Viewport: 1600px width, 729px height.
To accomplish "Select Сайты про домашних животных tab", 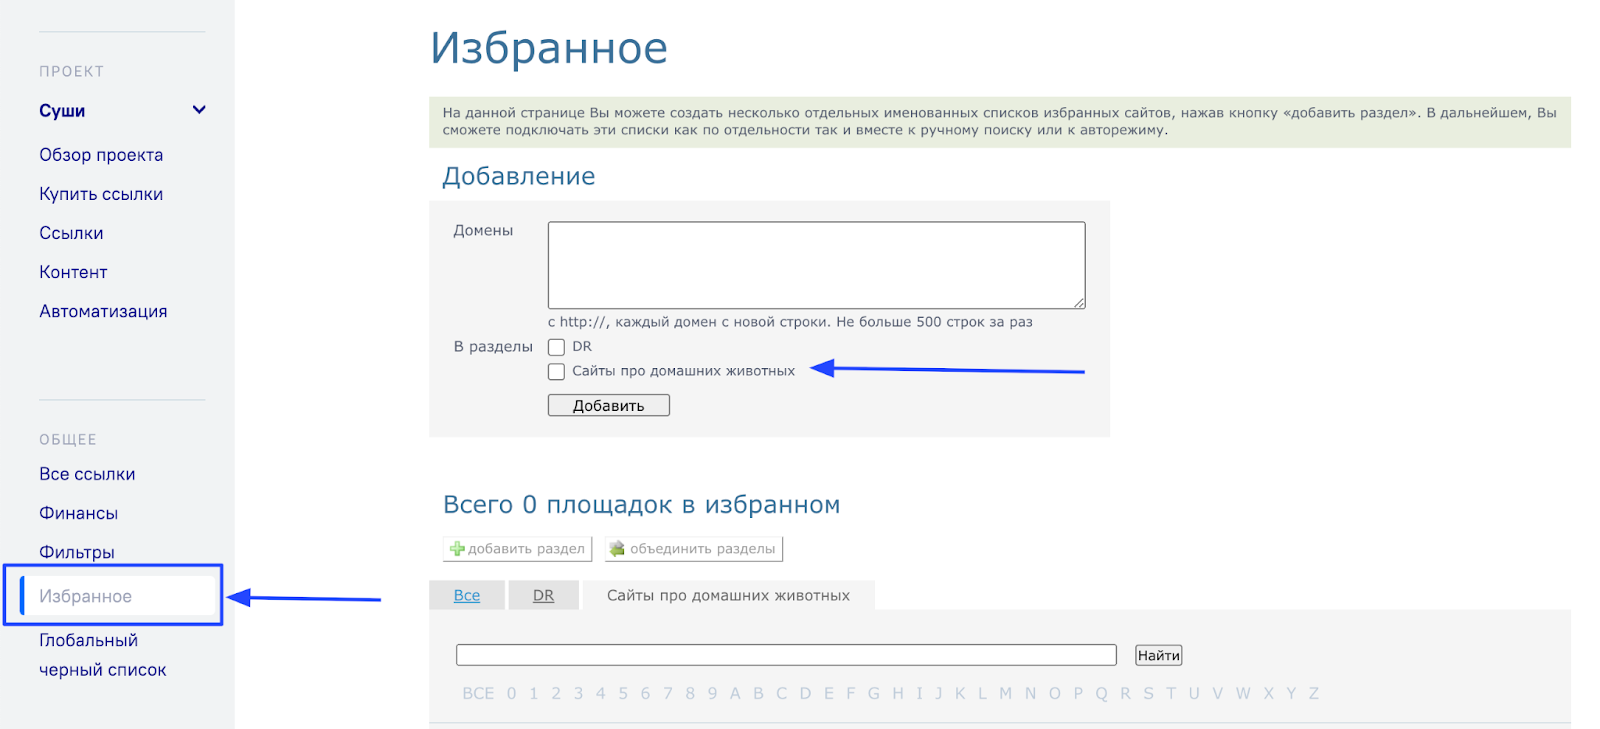I will pyautogui.click(x=728, y=595).
